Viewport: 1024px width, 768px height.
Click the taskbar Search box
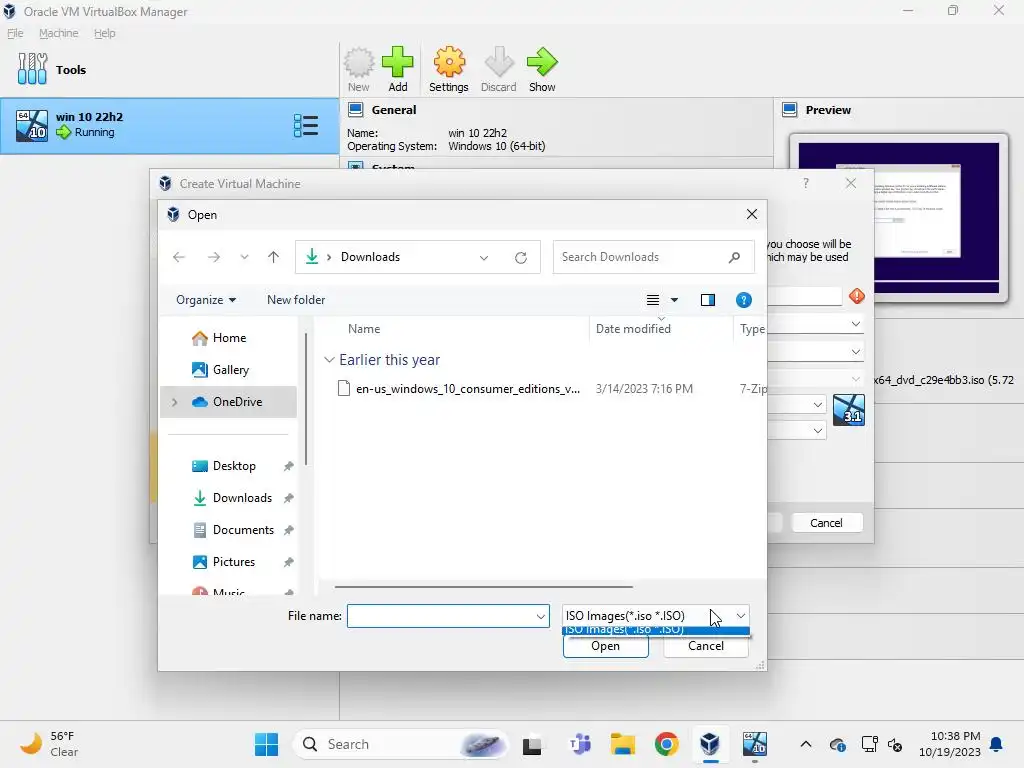(x=400, y=744)
